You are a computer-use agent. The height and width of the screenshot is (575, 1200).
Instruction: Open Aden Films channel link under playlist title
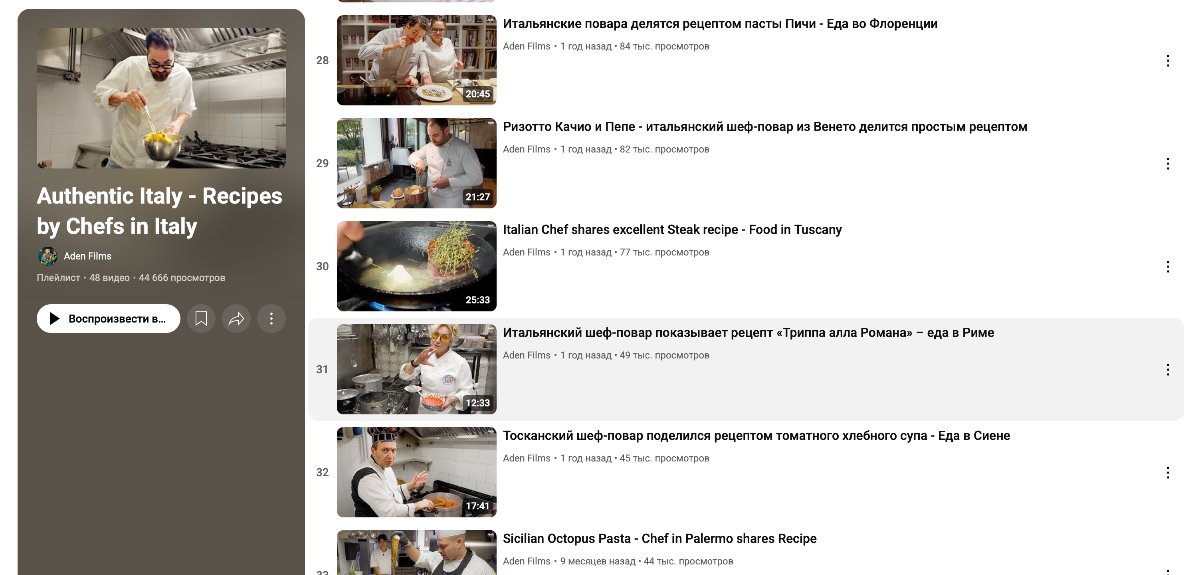click(x=88, y=256)
